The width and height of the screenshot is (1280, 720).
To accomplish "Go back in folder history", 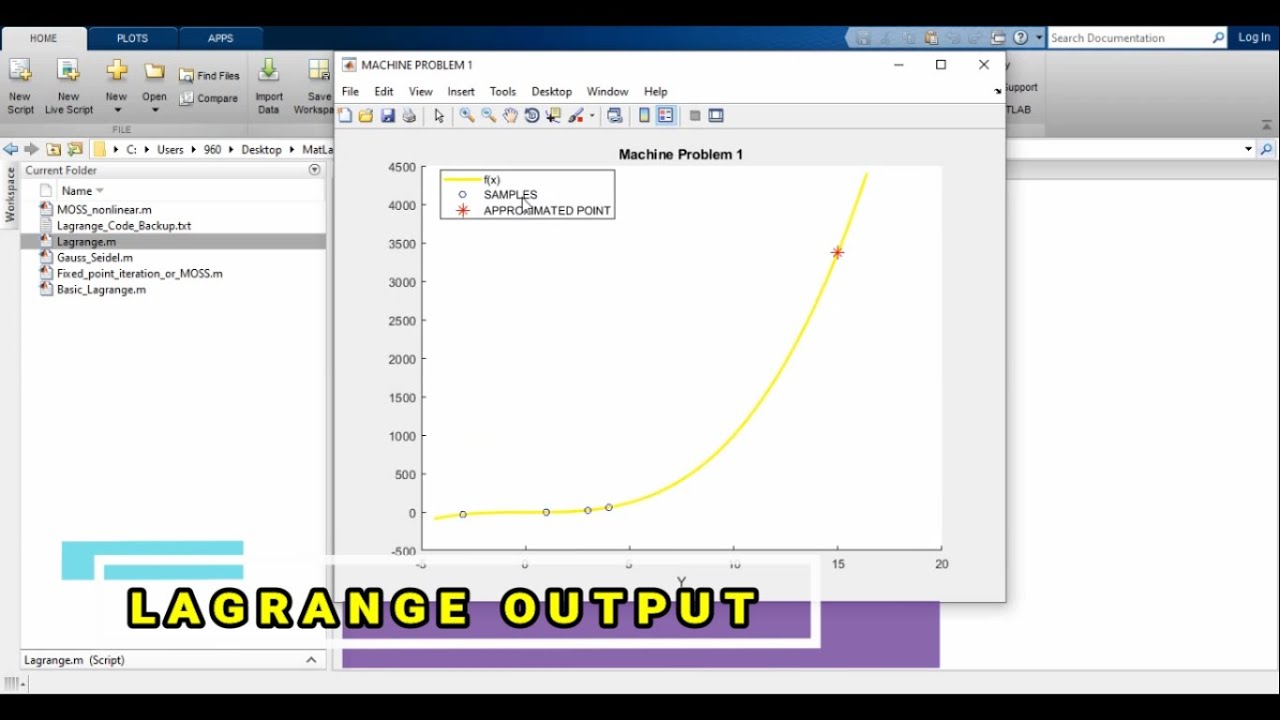I will (11, 149).
